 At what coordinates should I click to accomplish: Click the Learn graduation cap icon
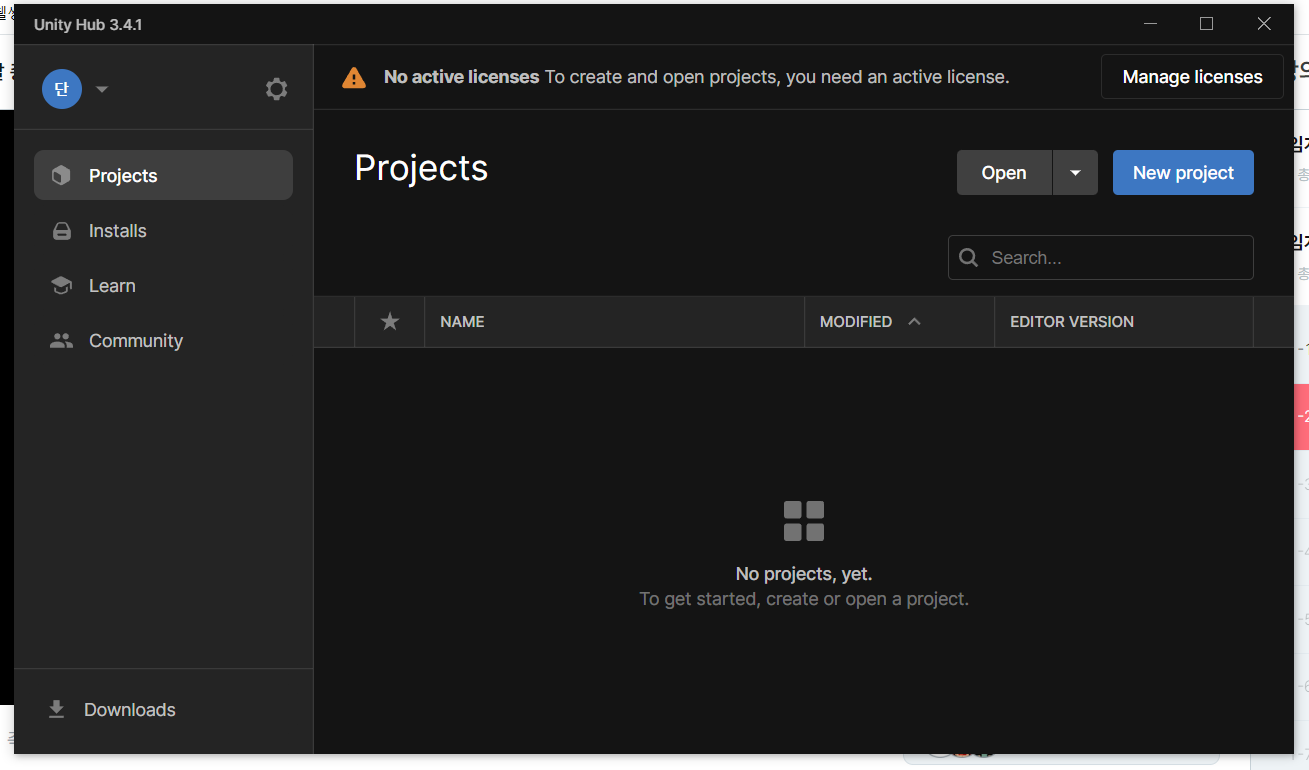62,286
